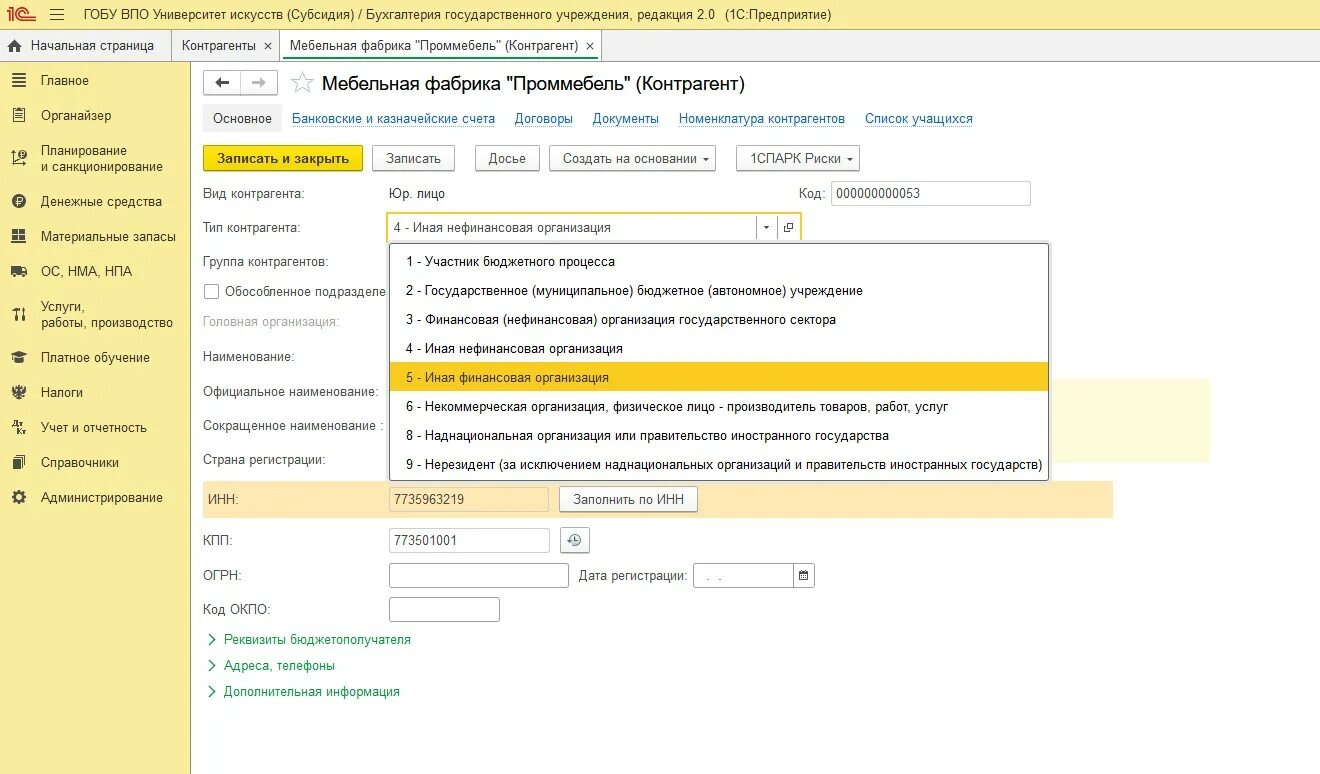1320x774 pixels.
Task: Open Банковские и казначейские счета link
Action: point(393,119)
